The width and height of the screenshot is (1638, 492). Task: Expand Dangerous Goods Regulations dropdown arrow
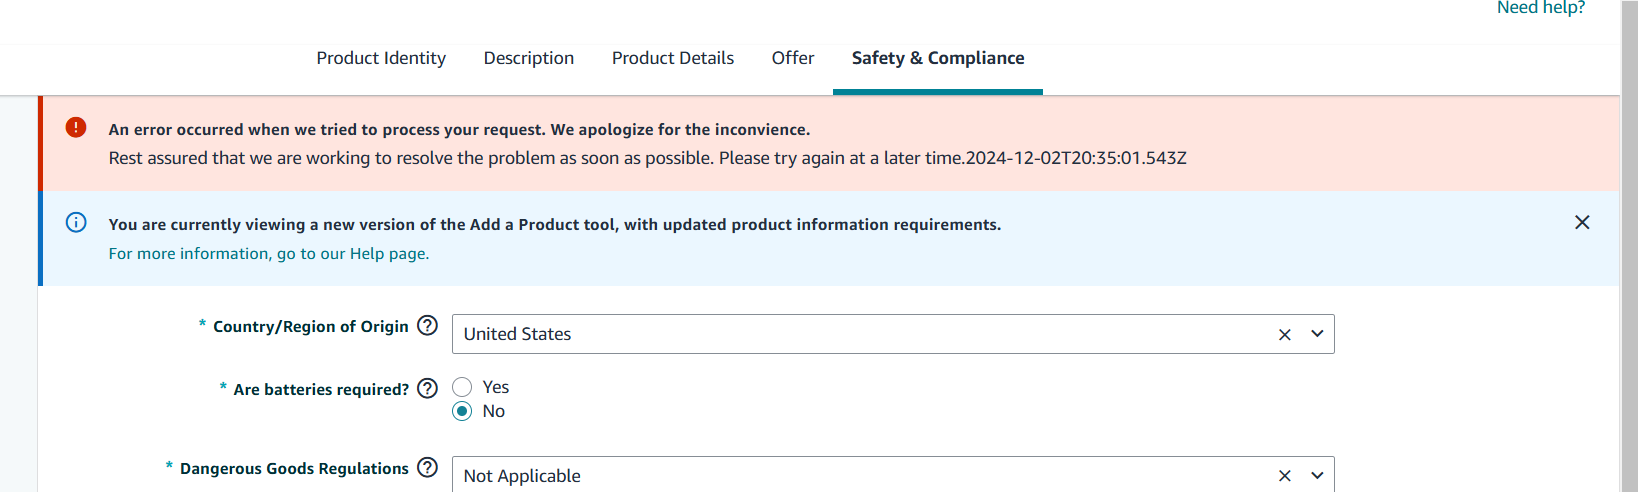tap(1317, 476)
